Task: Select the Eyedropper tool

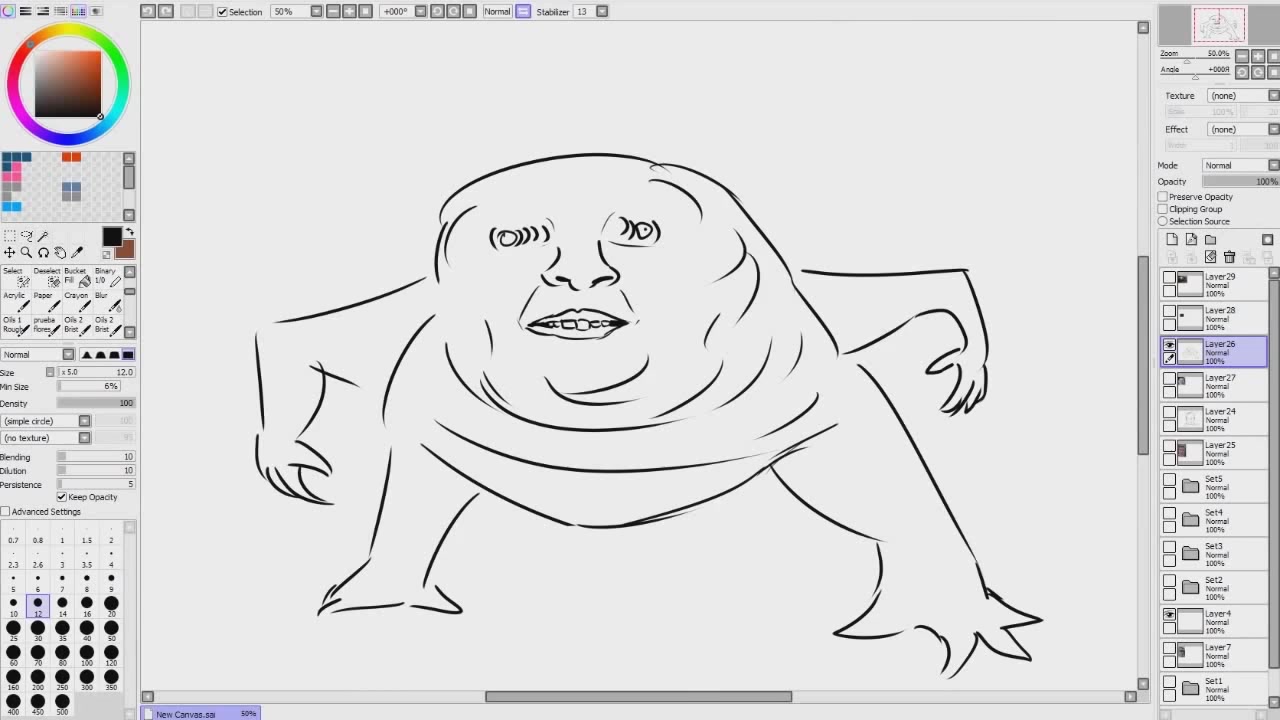Action: click(78, 253)
